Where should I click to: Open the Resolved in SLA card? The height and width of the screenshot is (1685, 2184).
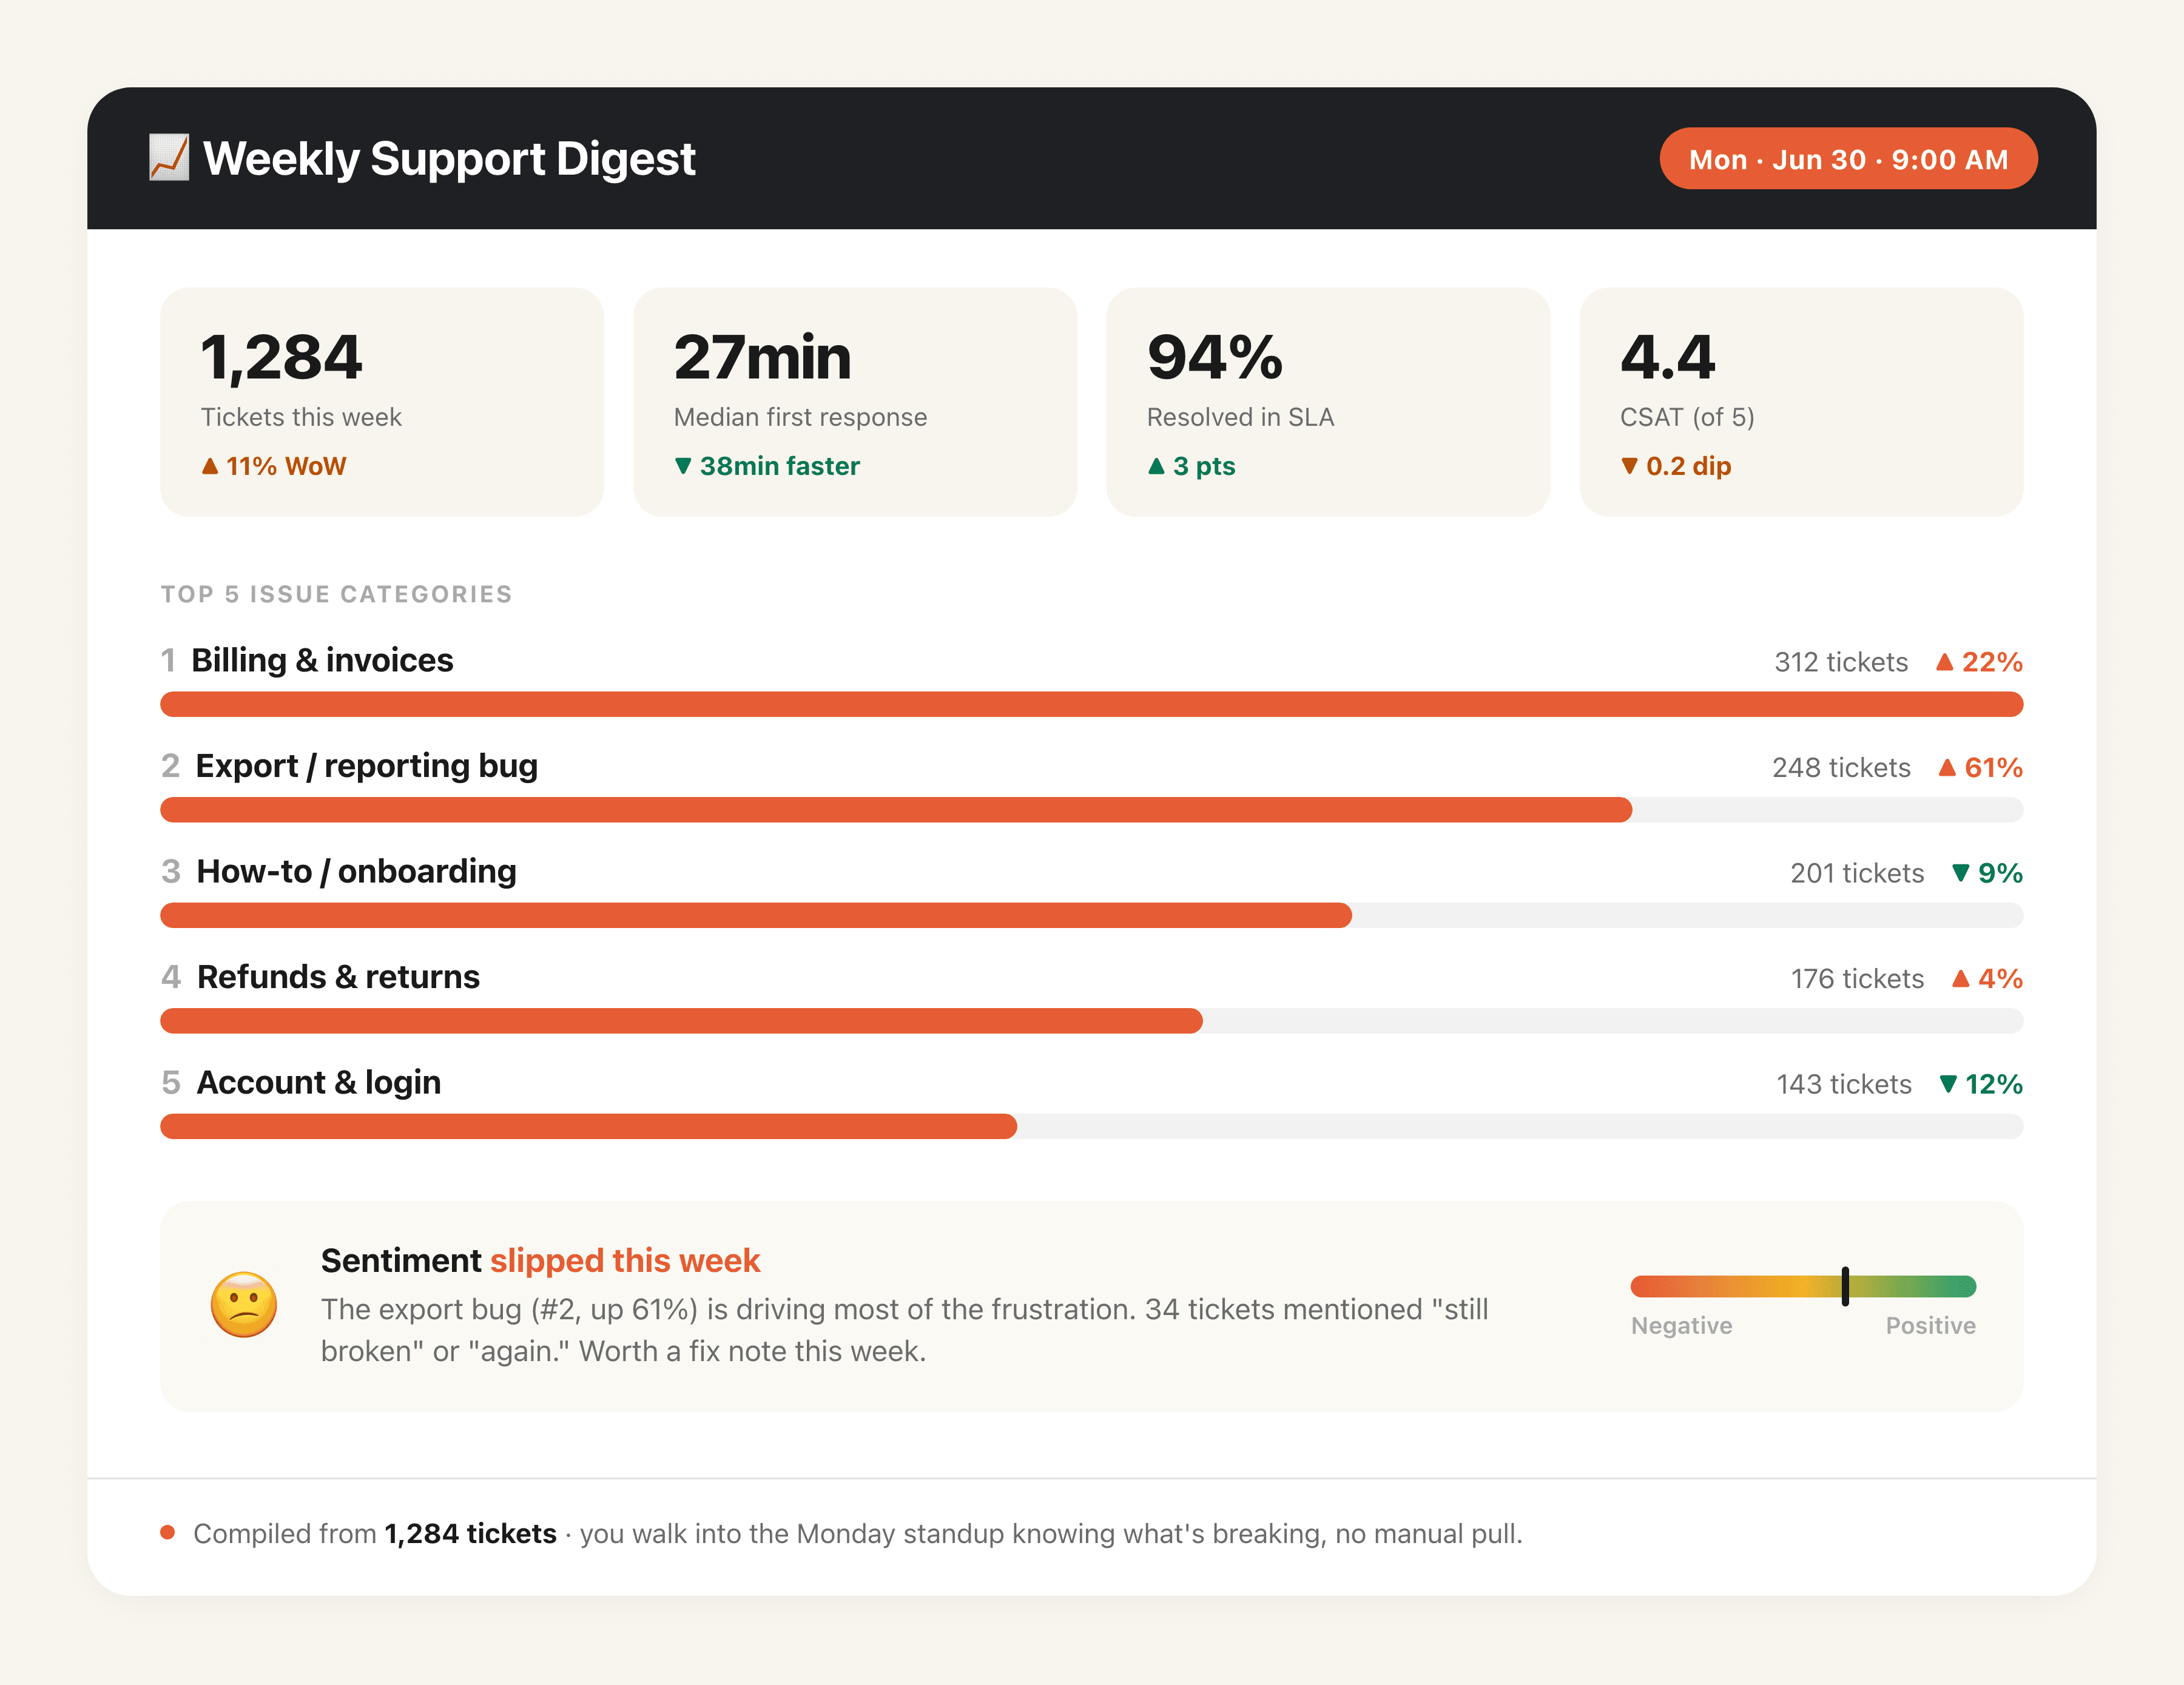click(1328, 402)
